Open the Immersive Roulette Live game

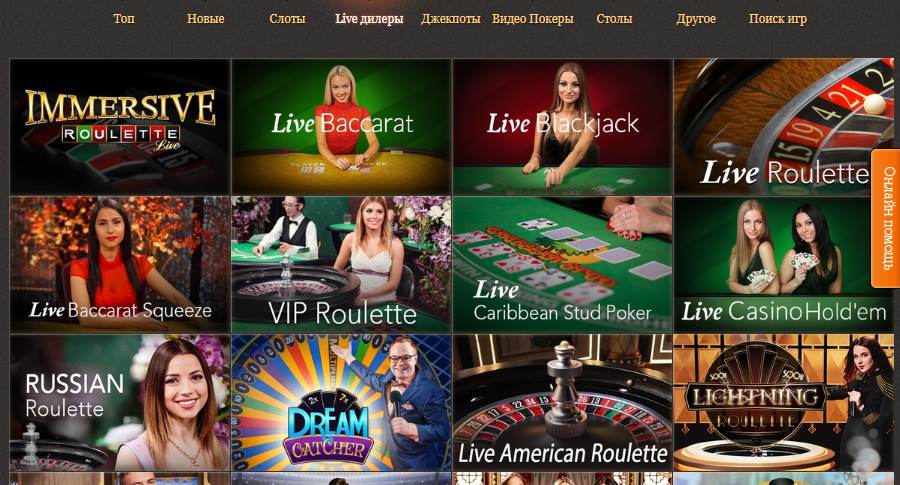[x=120, y=127]
